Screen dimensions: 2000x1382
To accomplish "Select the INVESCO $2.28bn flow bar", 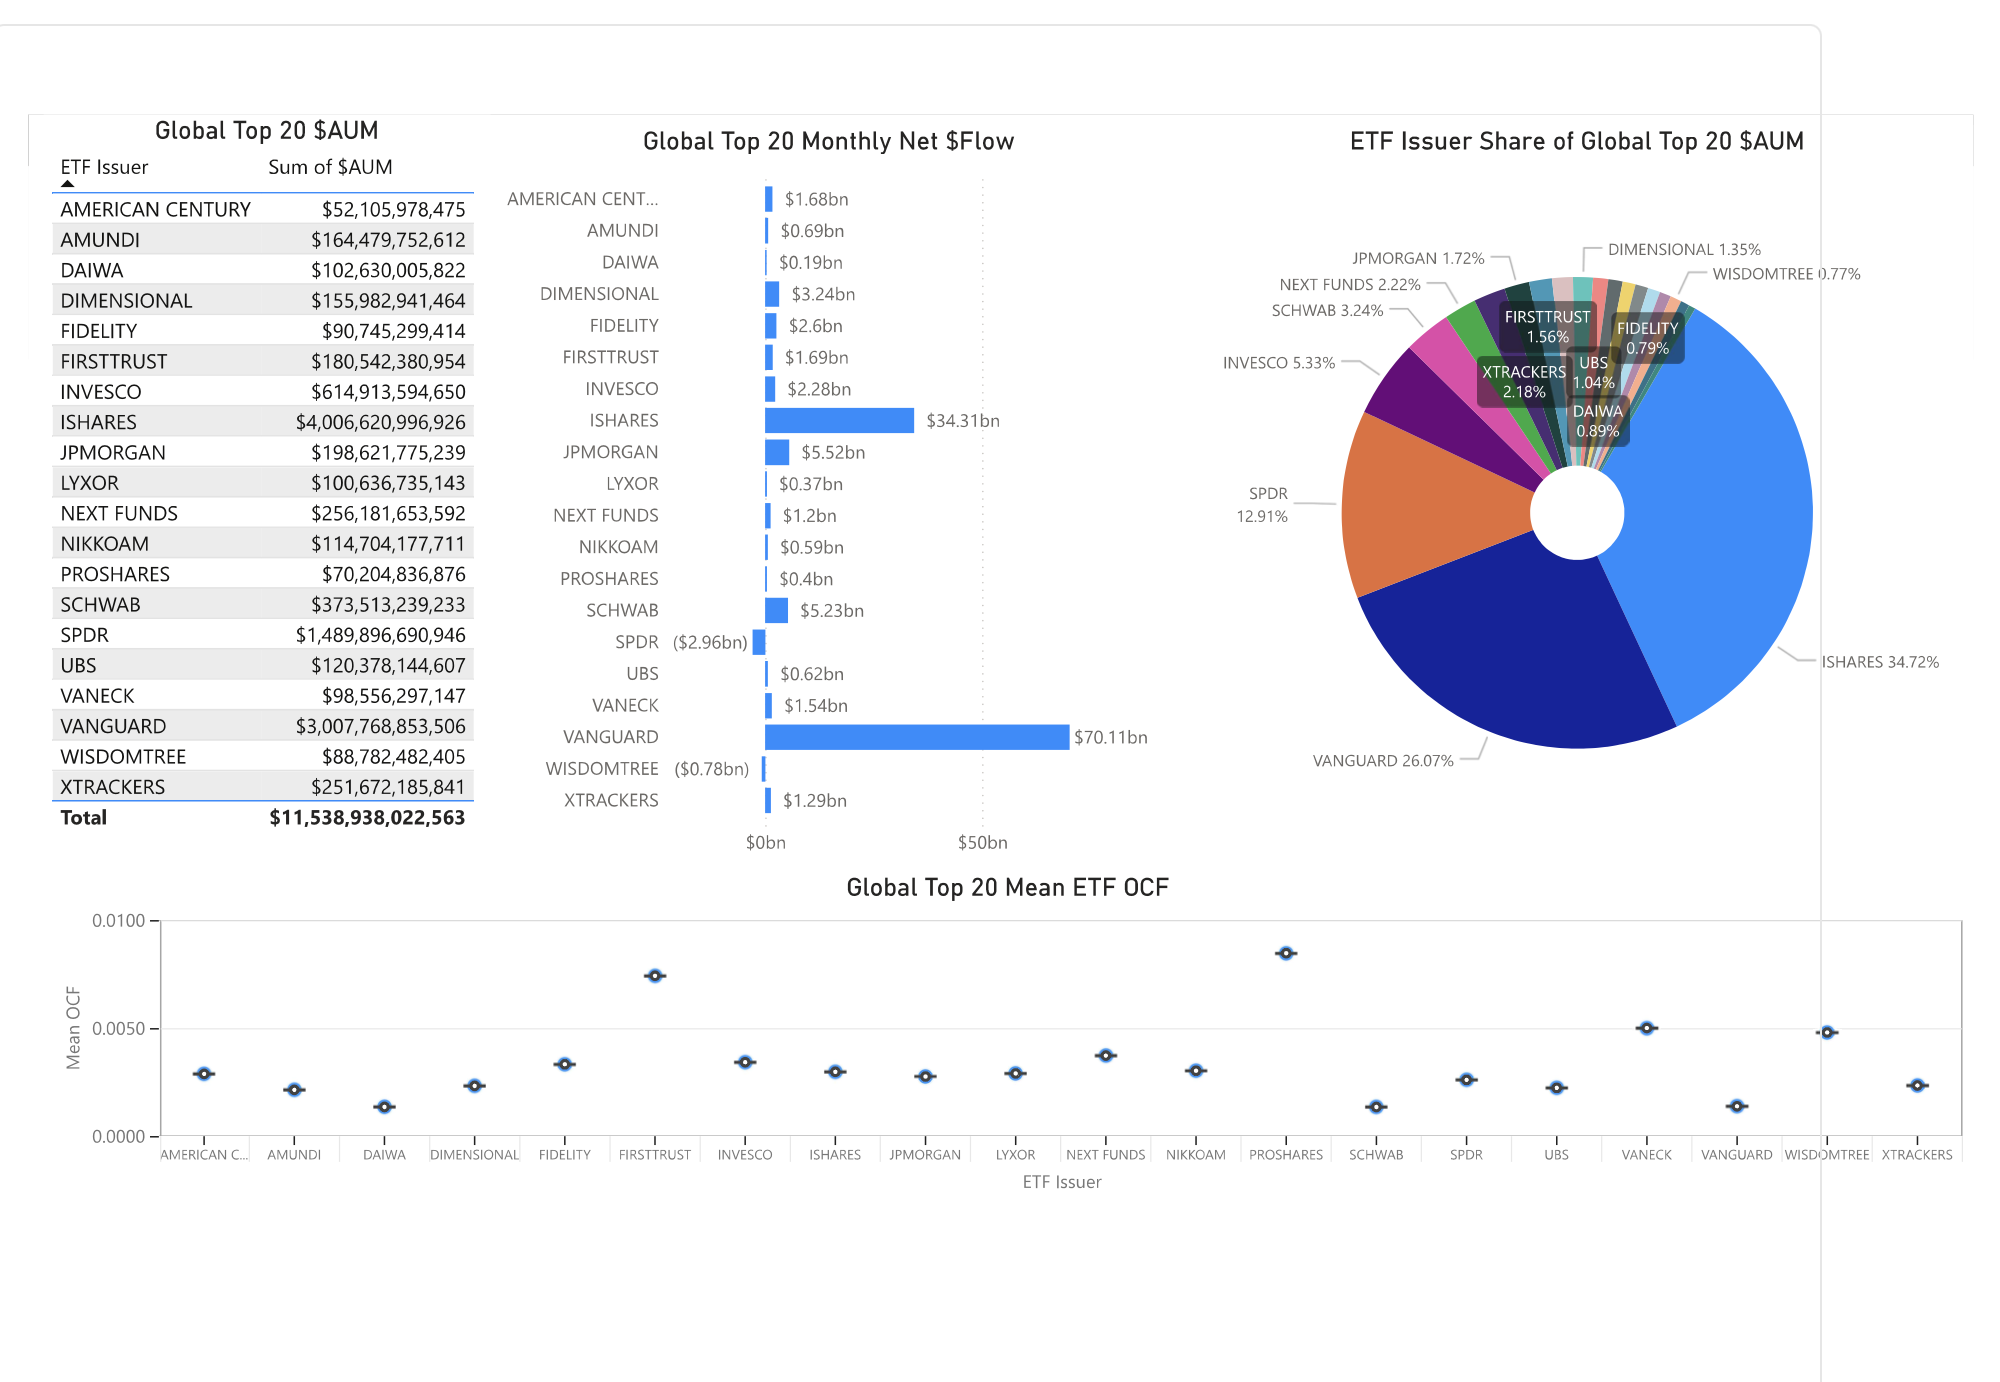I will pyautogui.click(x=770, y=389).
